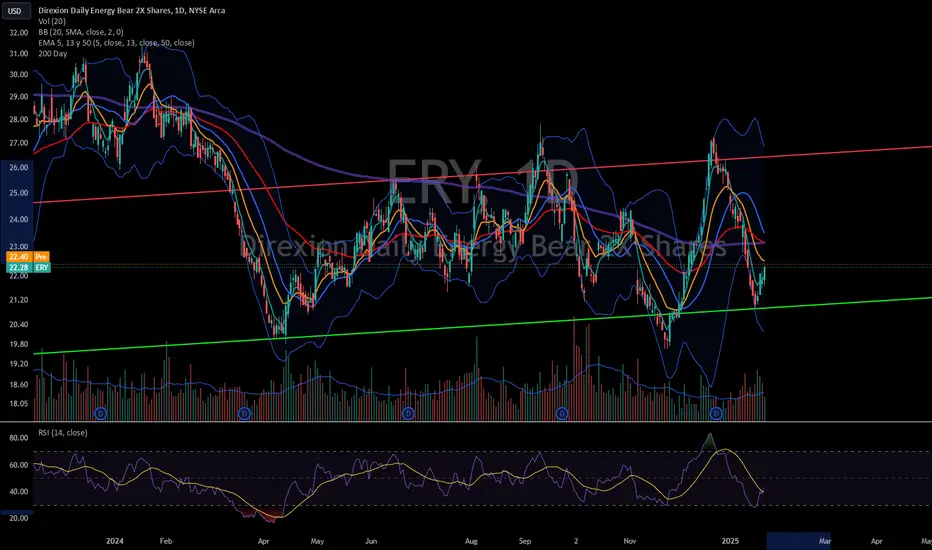
Task: Click the 2025 label on the time axis
Action: tap(730, 541)
